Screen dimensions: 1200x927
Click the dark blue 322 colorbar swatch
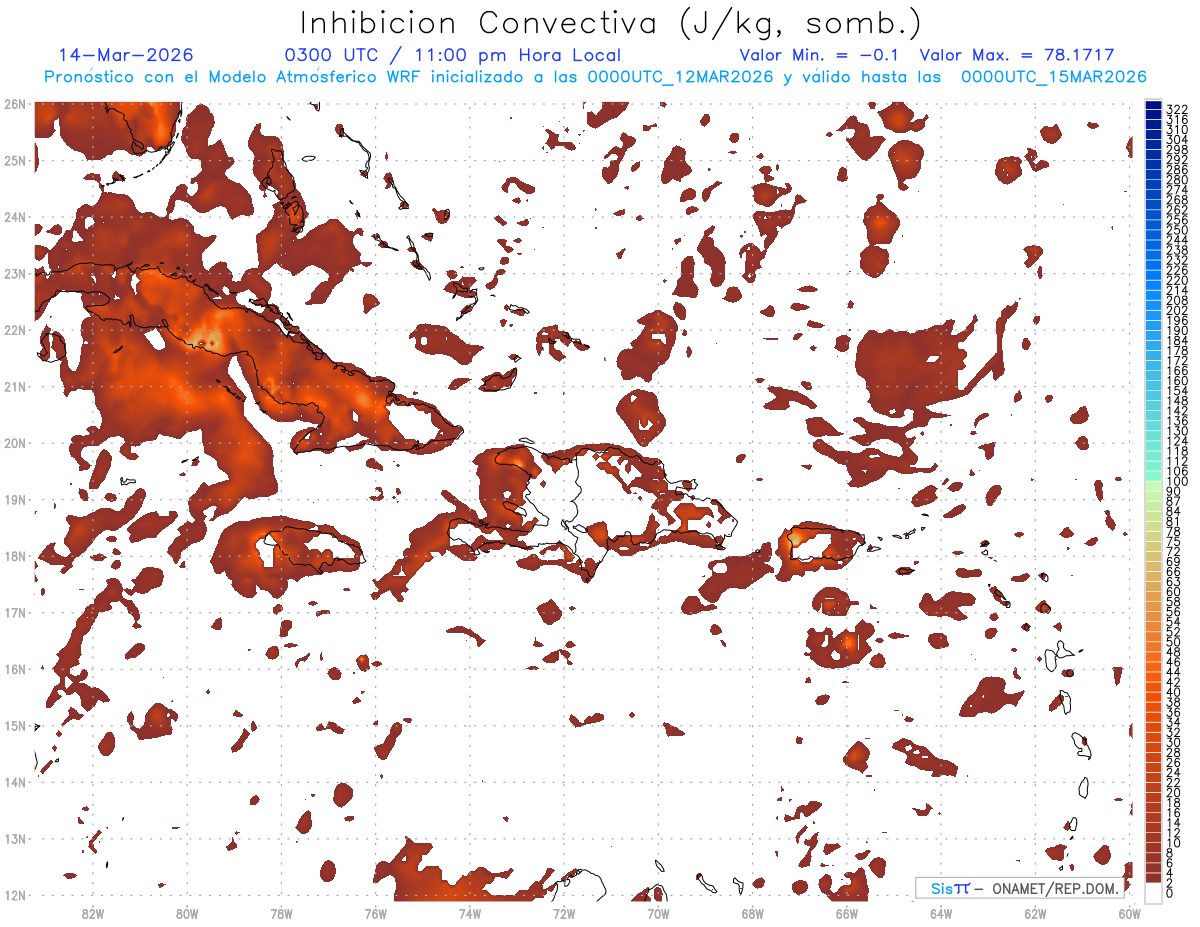(1153, 108)
